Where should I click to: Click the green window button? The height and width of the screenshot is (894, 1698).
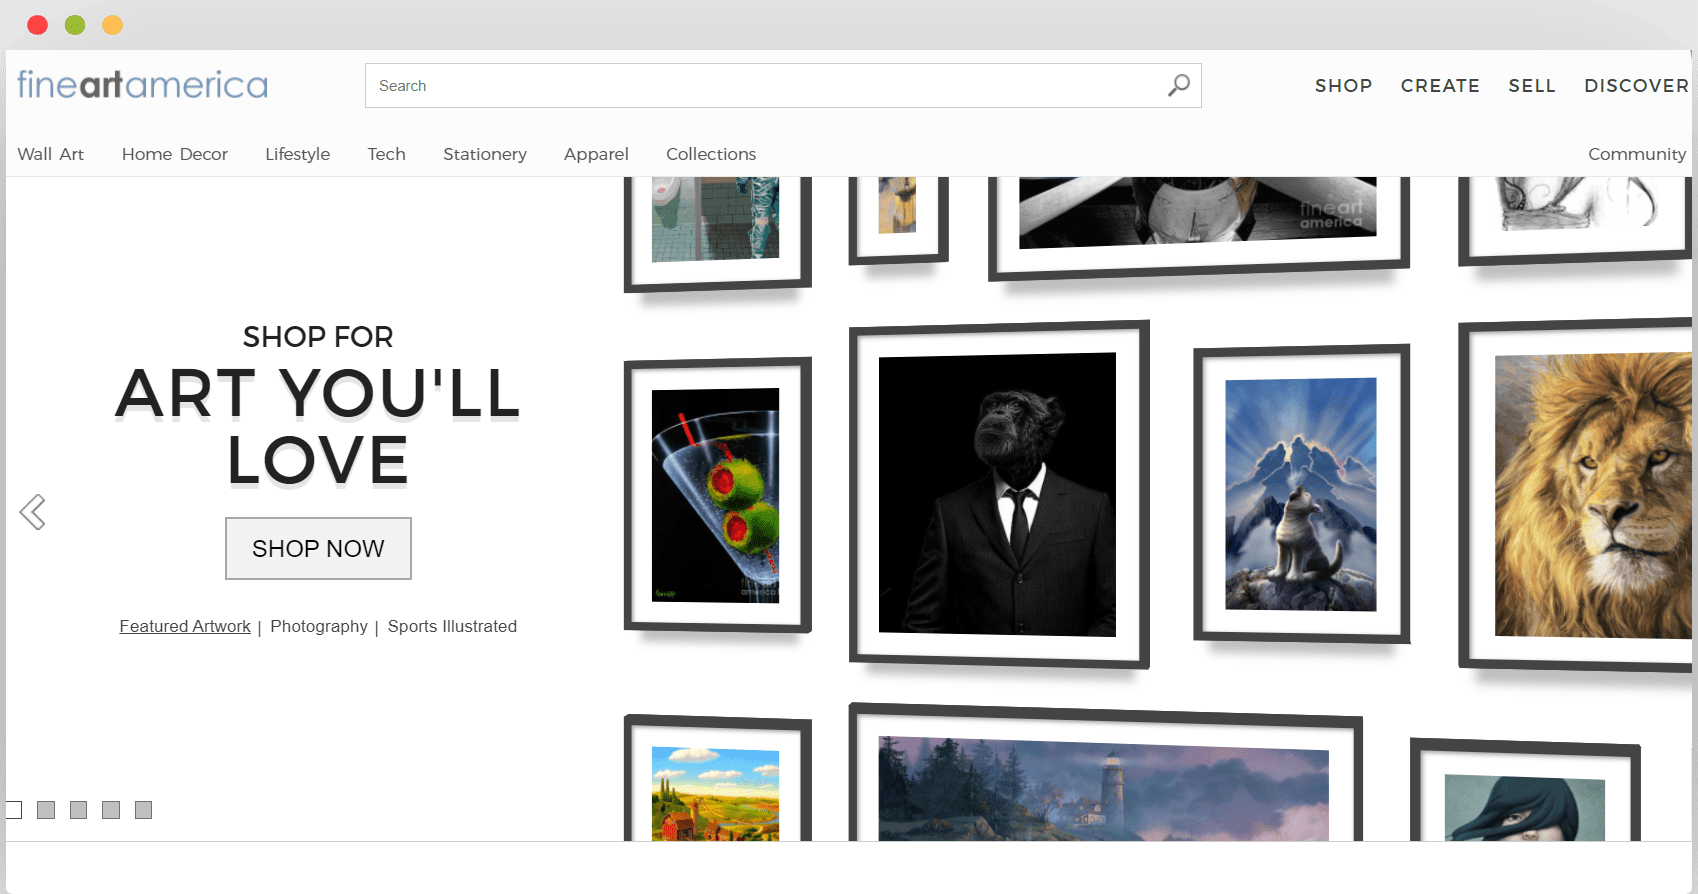75,25
